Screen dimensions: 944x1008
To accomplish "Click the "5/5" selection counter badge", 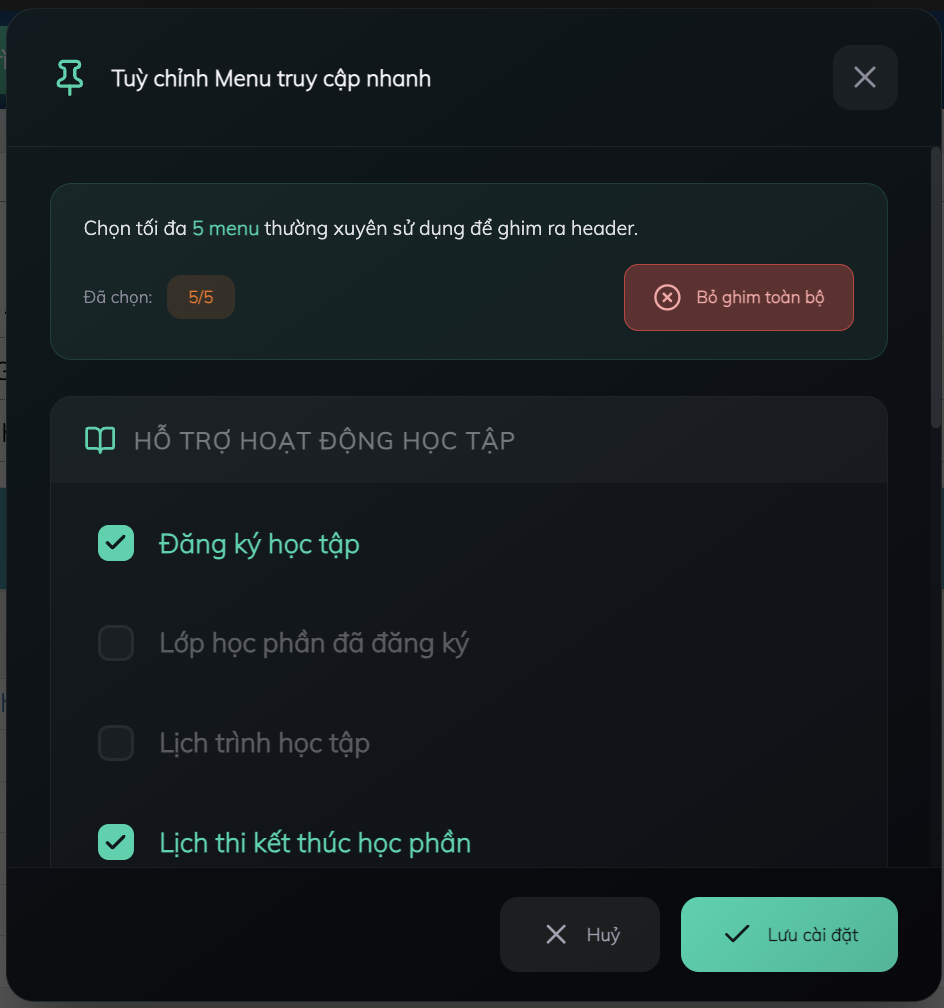I will point(201,297).
